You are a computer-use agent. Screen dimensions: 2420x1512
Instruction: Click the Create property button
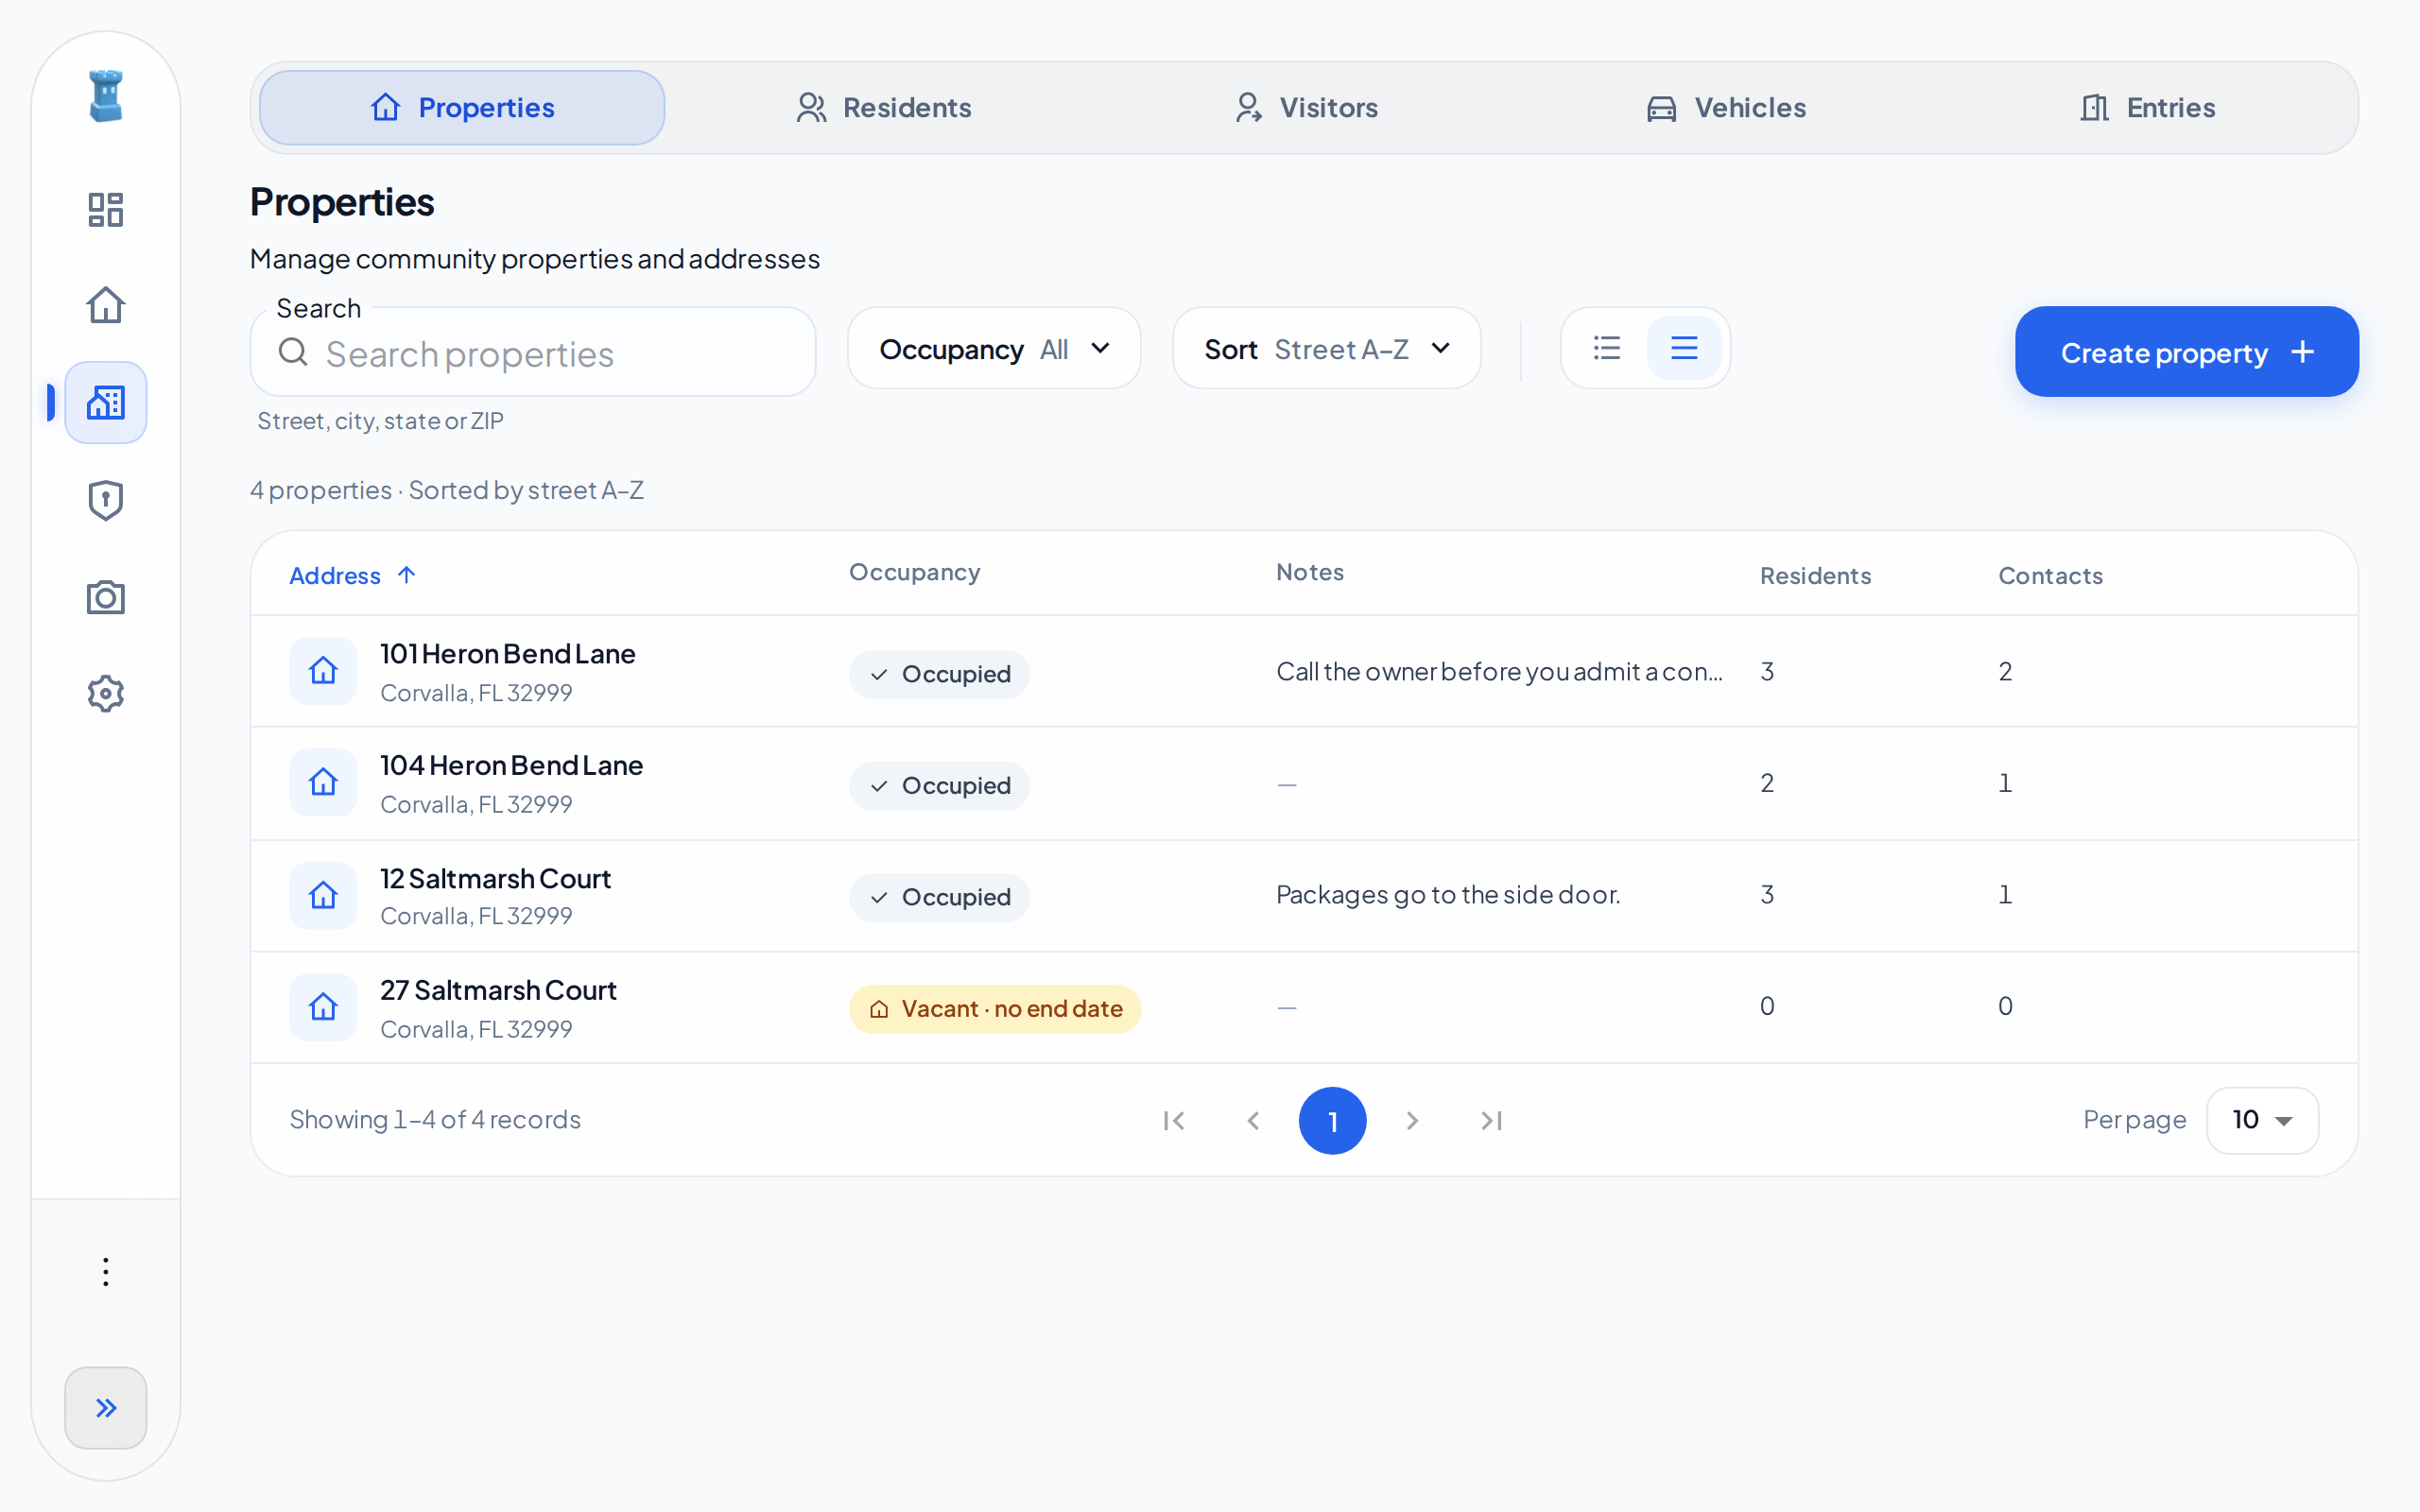(x=2186, y=352)
